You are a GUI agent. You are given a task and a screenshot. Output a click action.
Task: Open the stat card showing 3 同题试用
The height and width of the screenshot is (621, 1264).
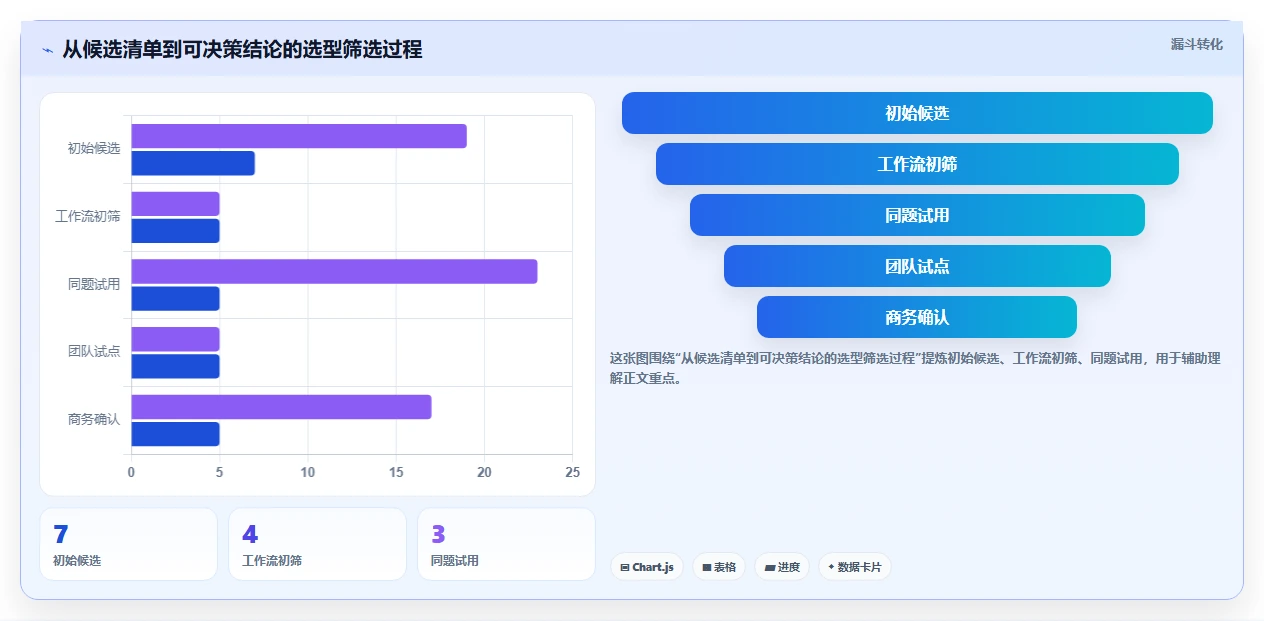pos(506,544)
